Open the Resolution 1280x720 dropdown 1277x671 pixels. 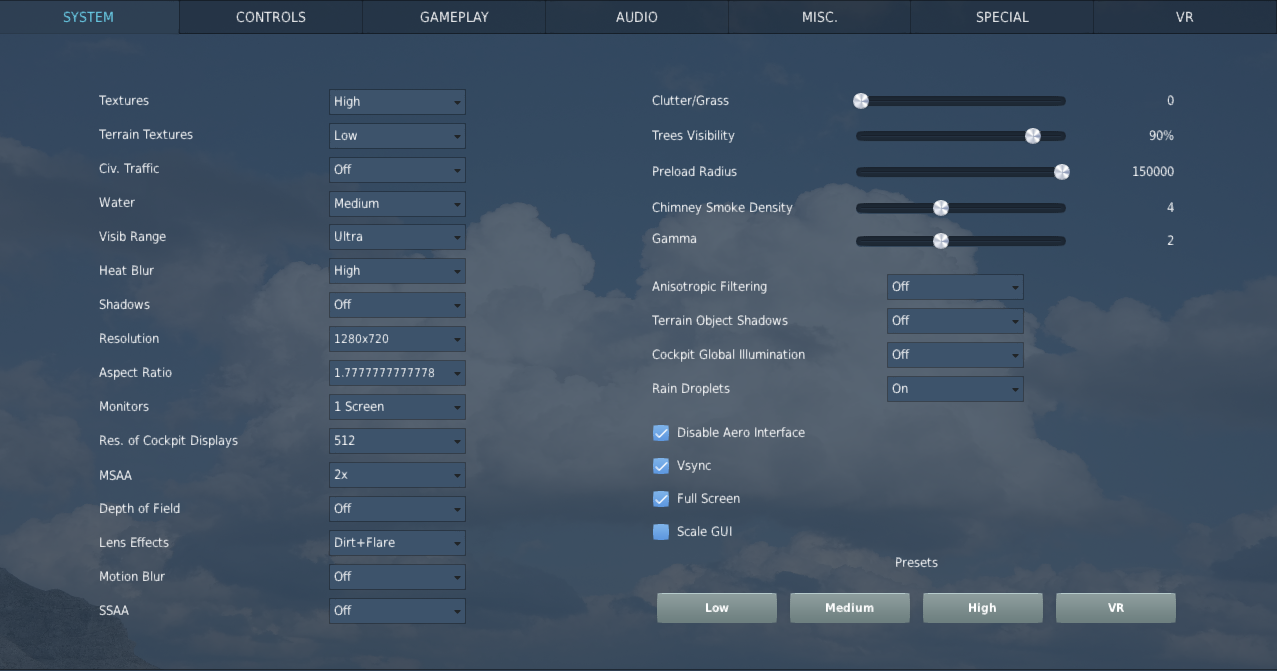click(397, 339)
